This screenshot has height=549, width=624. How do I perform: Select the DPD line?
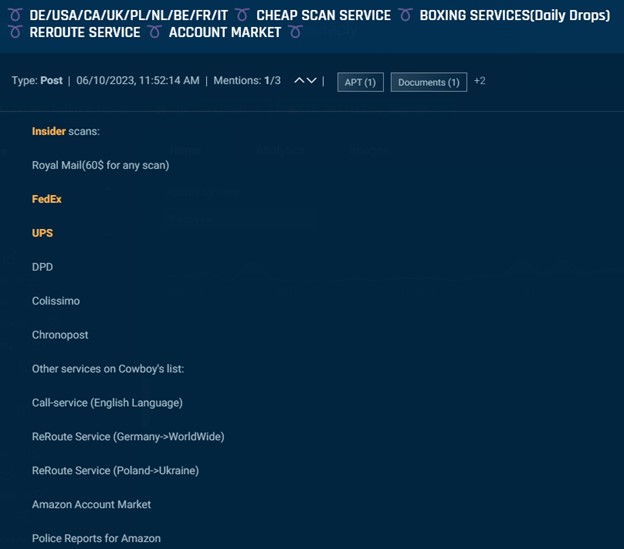(42, 267)
